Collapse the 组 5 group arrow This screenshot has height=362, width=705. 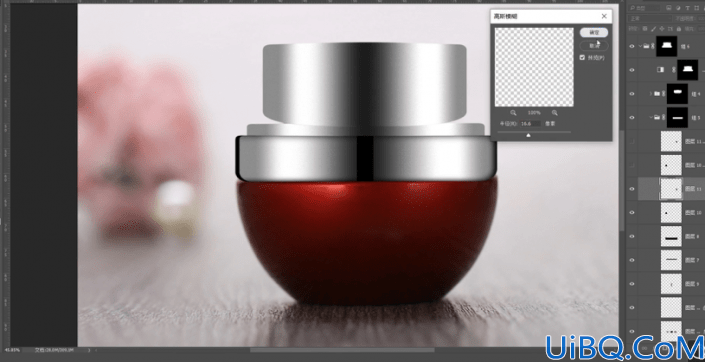click(x=651, y=117)
